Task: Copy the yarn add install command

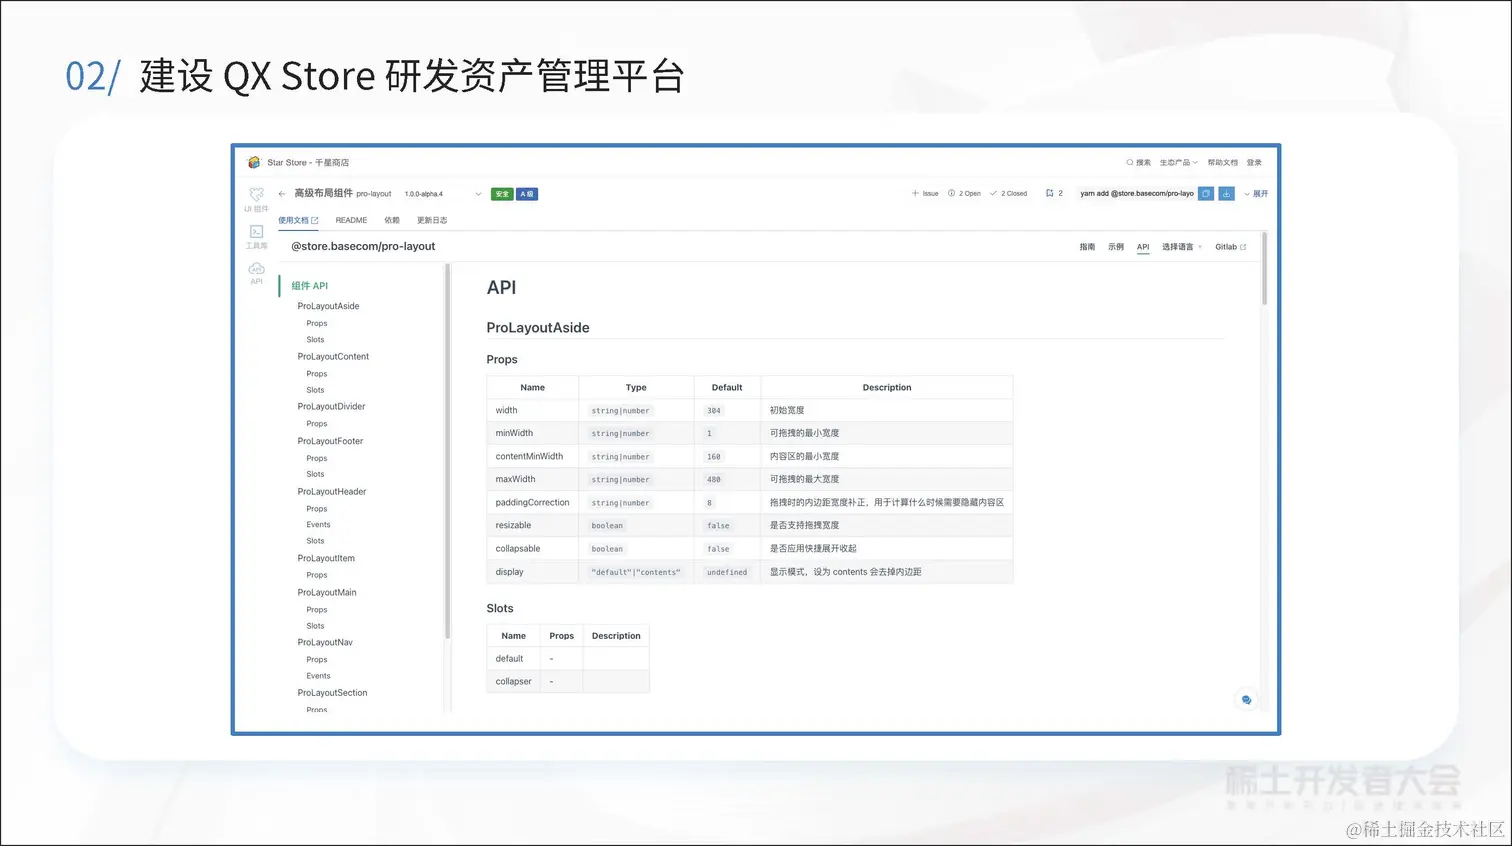Action: [x=1206, y=194]
